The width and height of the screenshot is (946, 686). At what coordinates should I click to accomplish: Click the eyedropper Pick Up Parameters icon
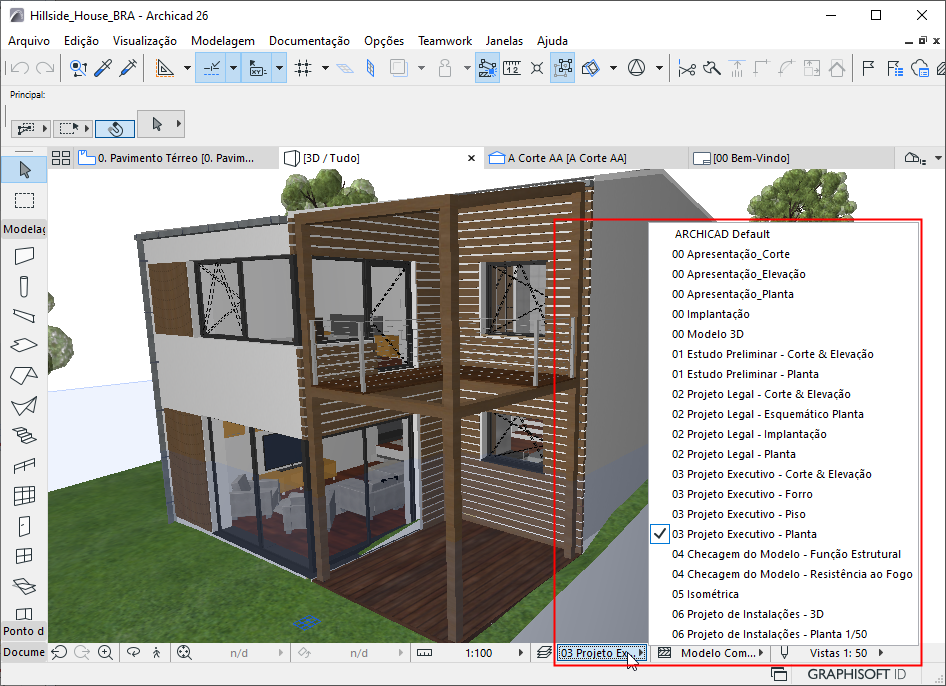[103, 69]
